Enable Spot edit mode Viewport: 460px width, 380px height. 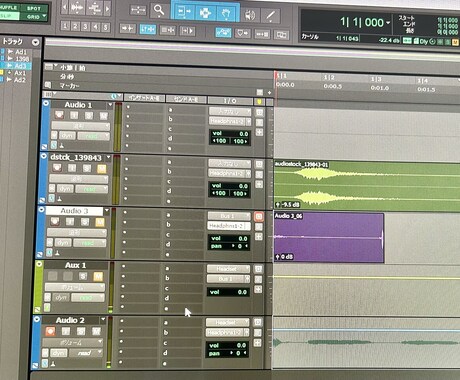click(x=34, y=8)
